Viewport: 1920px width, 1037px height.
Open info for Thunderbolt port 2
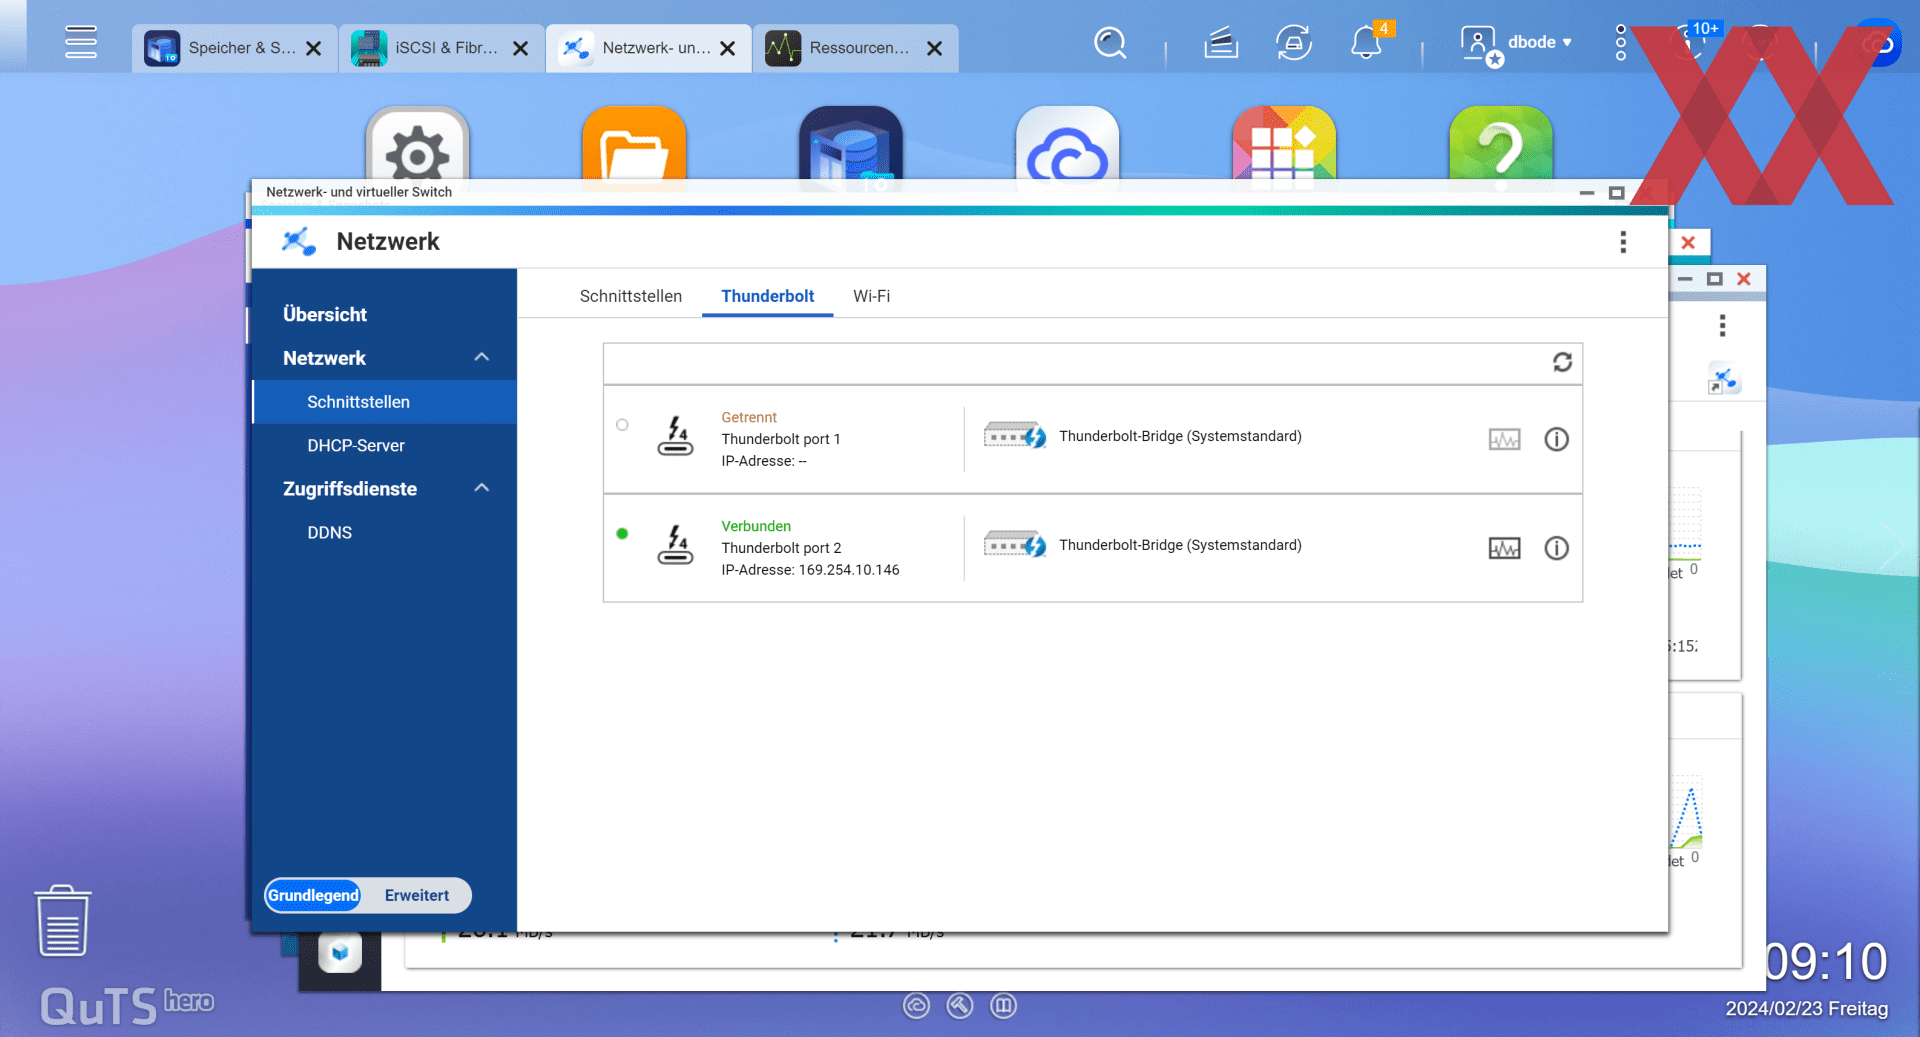pyautogui.click(x=1556, y=548)
